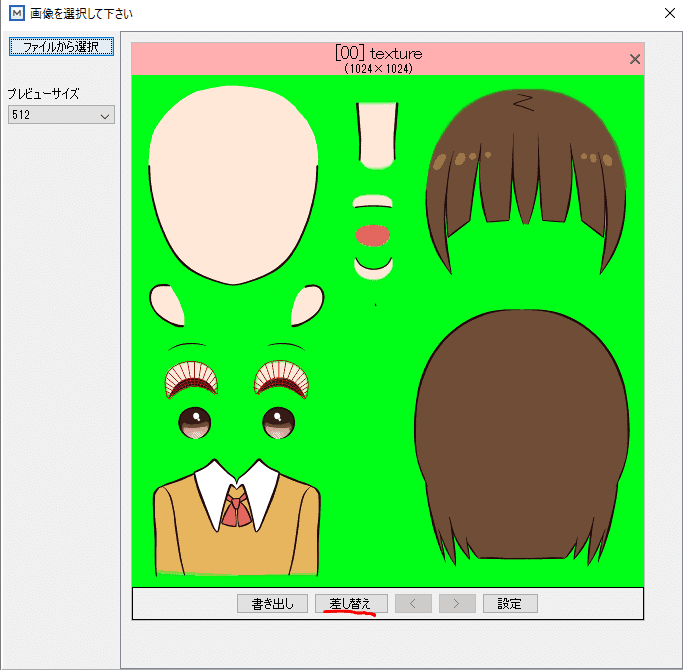Click the red mouth shape in texture
Screen dimensions: 683x670
click(372, 236)
